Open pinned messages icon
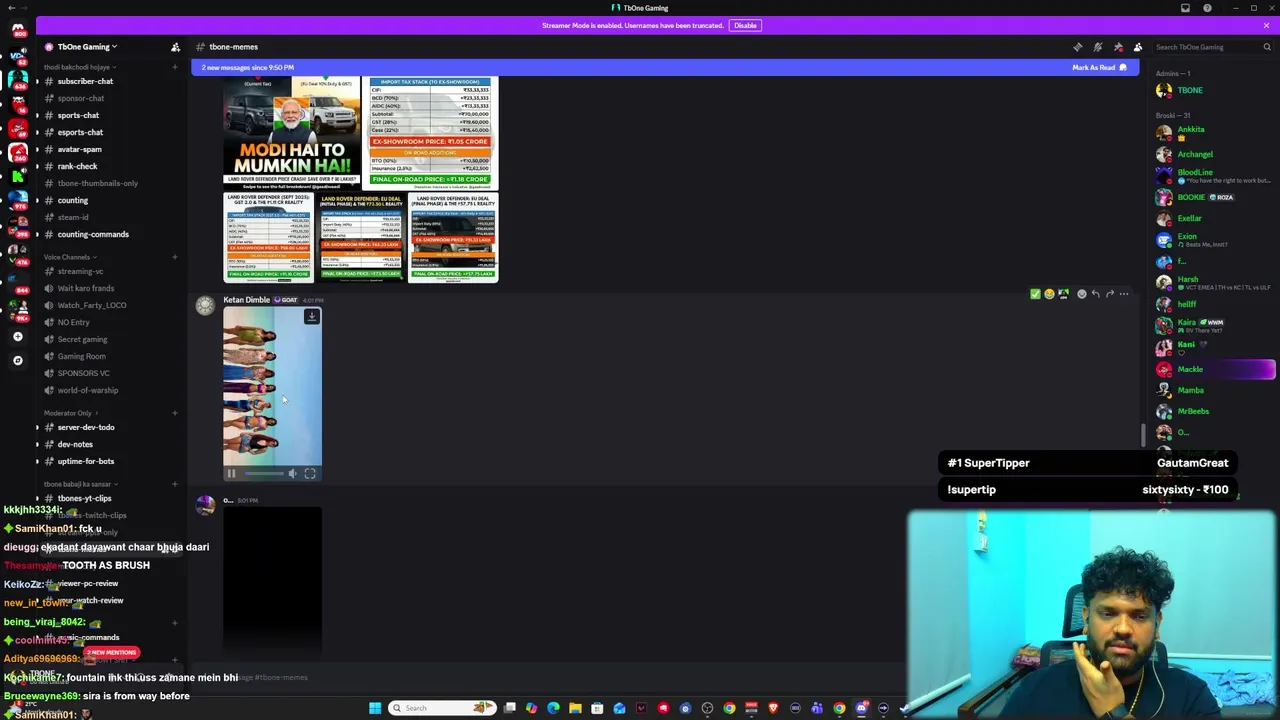This screenshot has width=1280, height=720. [x=1118, y=47]
